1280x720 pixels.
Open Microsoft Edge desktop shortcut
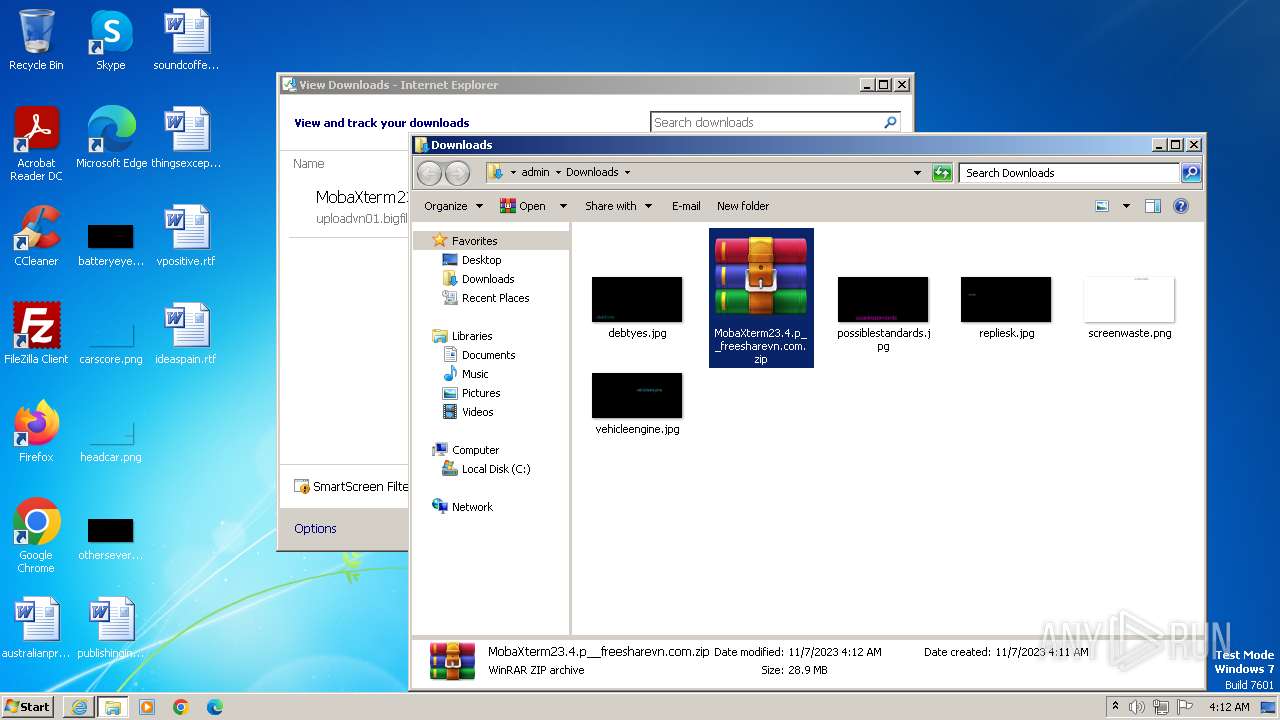[x=111, y=137]
